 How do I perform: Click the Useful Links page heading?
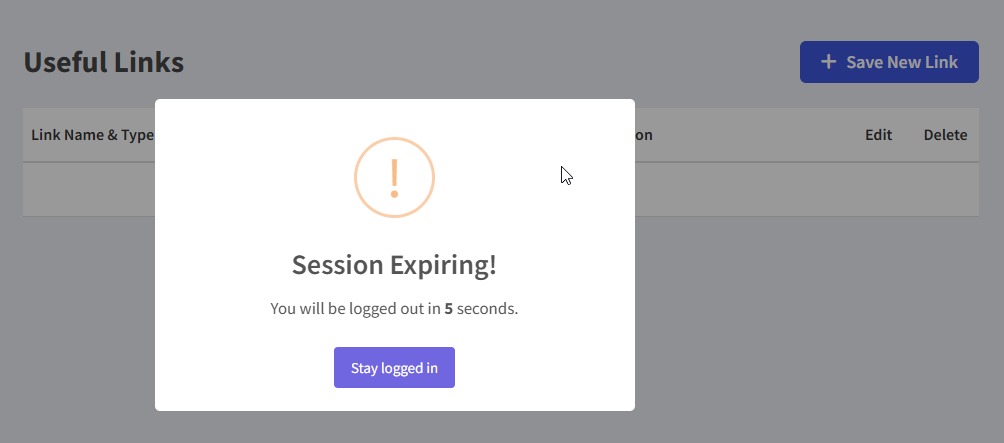coord(104,62)
